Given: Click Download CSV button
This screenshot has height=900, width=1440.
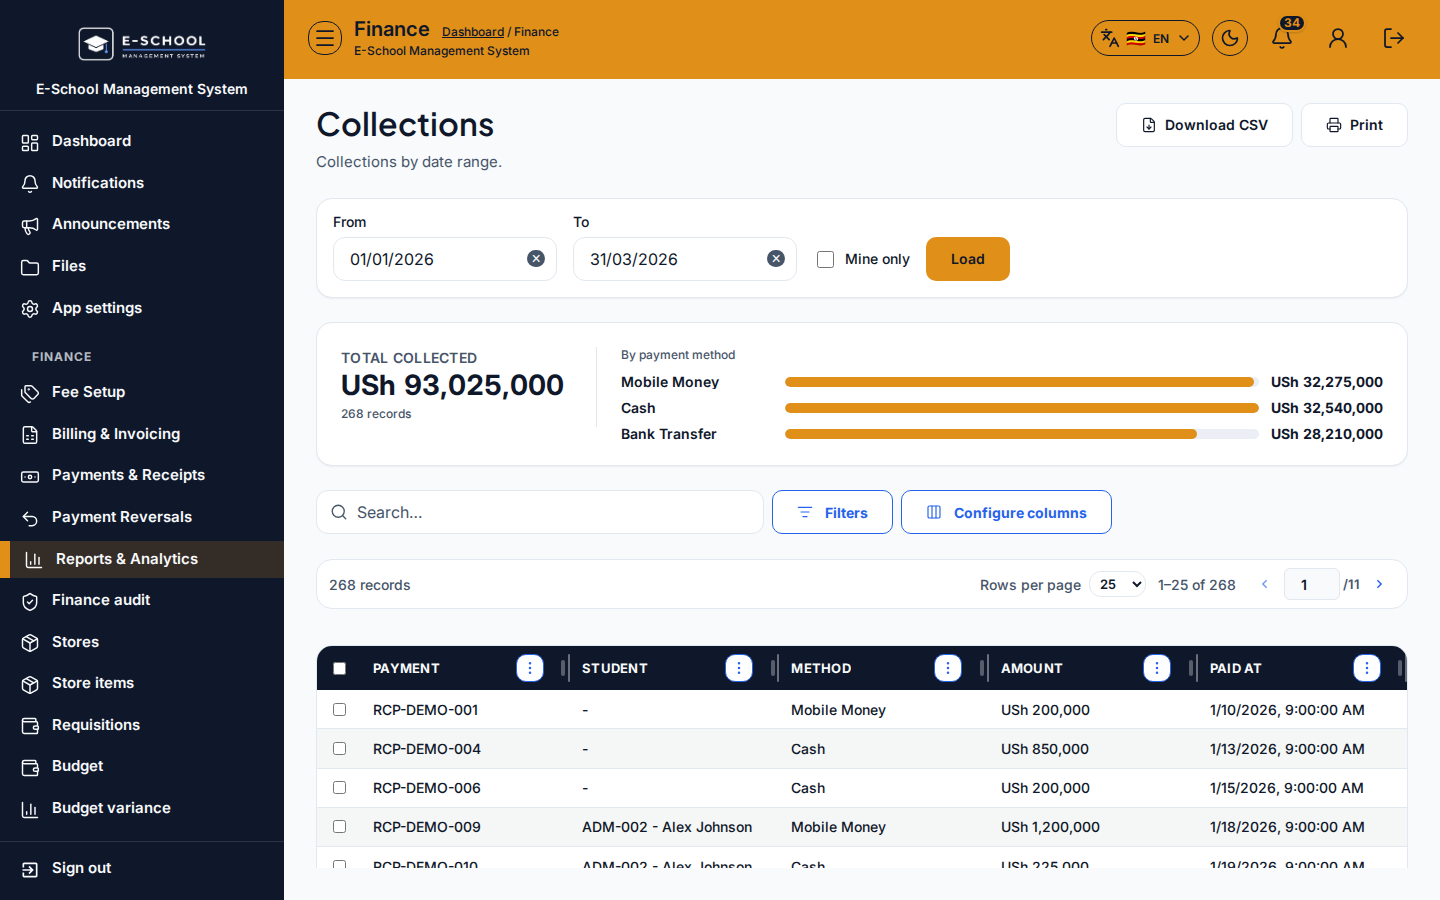Looking at the screenshot, I should tap(1204, 125).
